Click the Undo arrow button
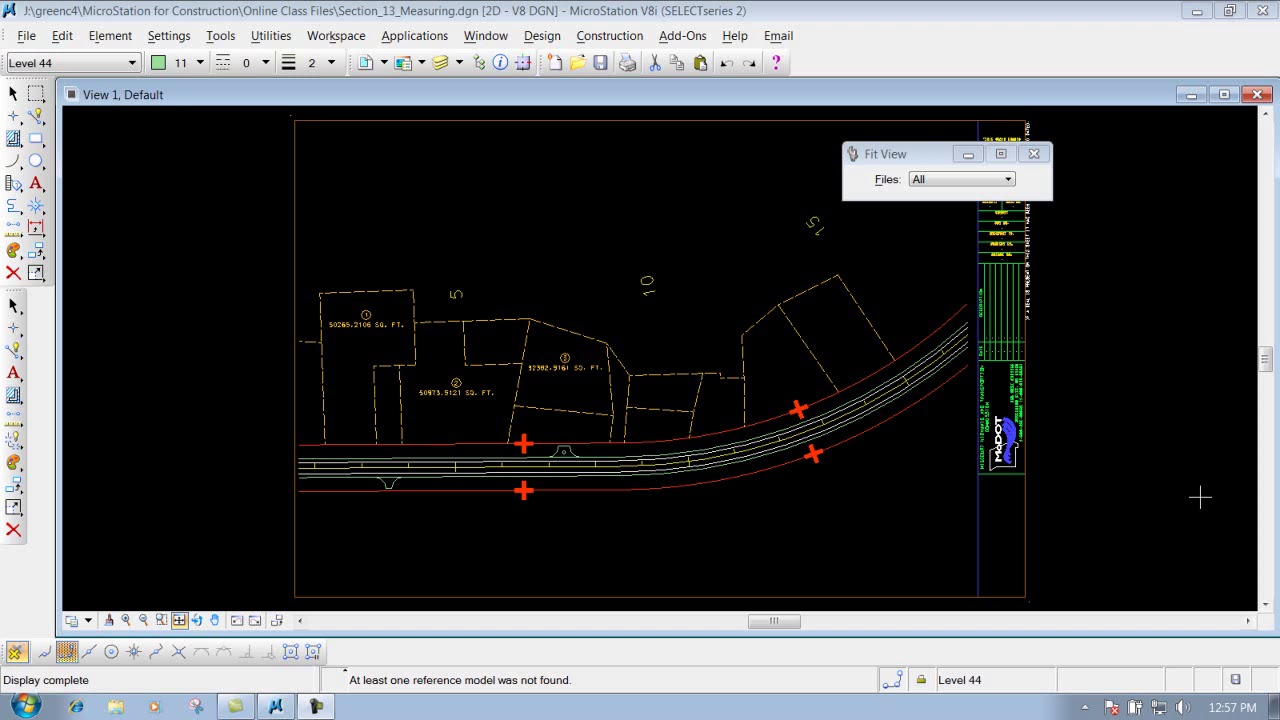The image size is (1280, 720). (x=727, y=63)
